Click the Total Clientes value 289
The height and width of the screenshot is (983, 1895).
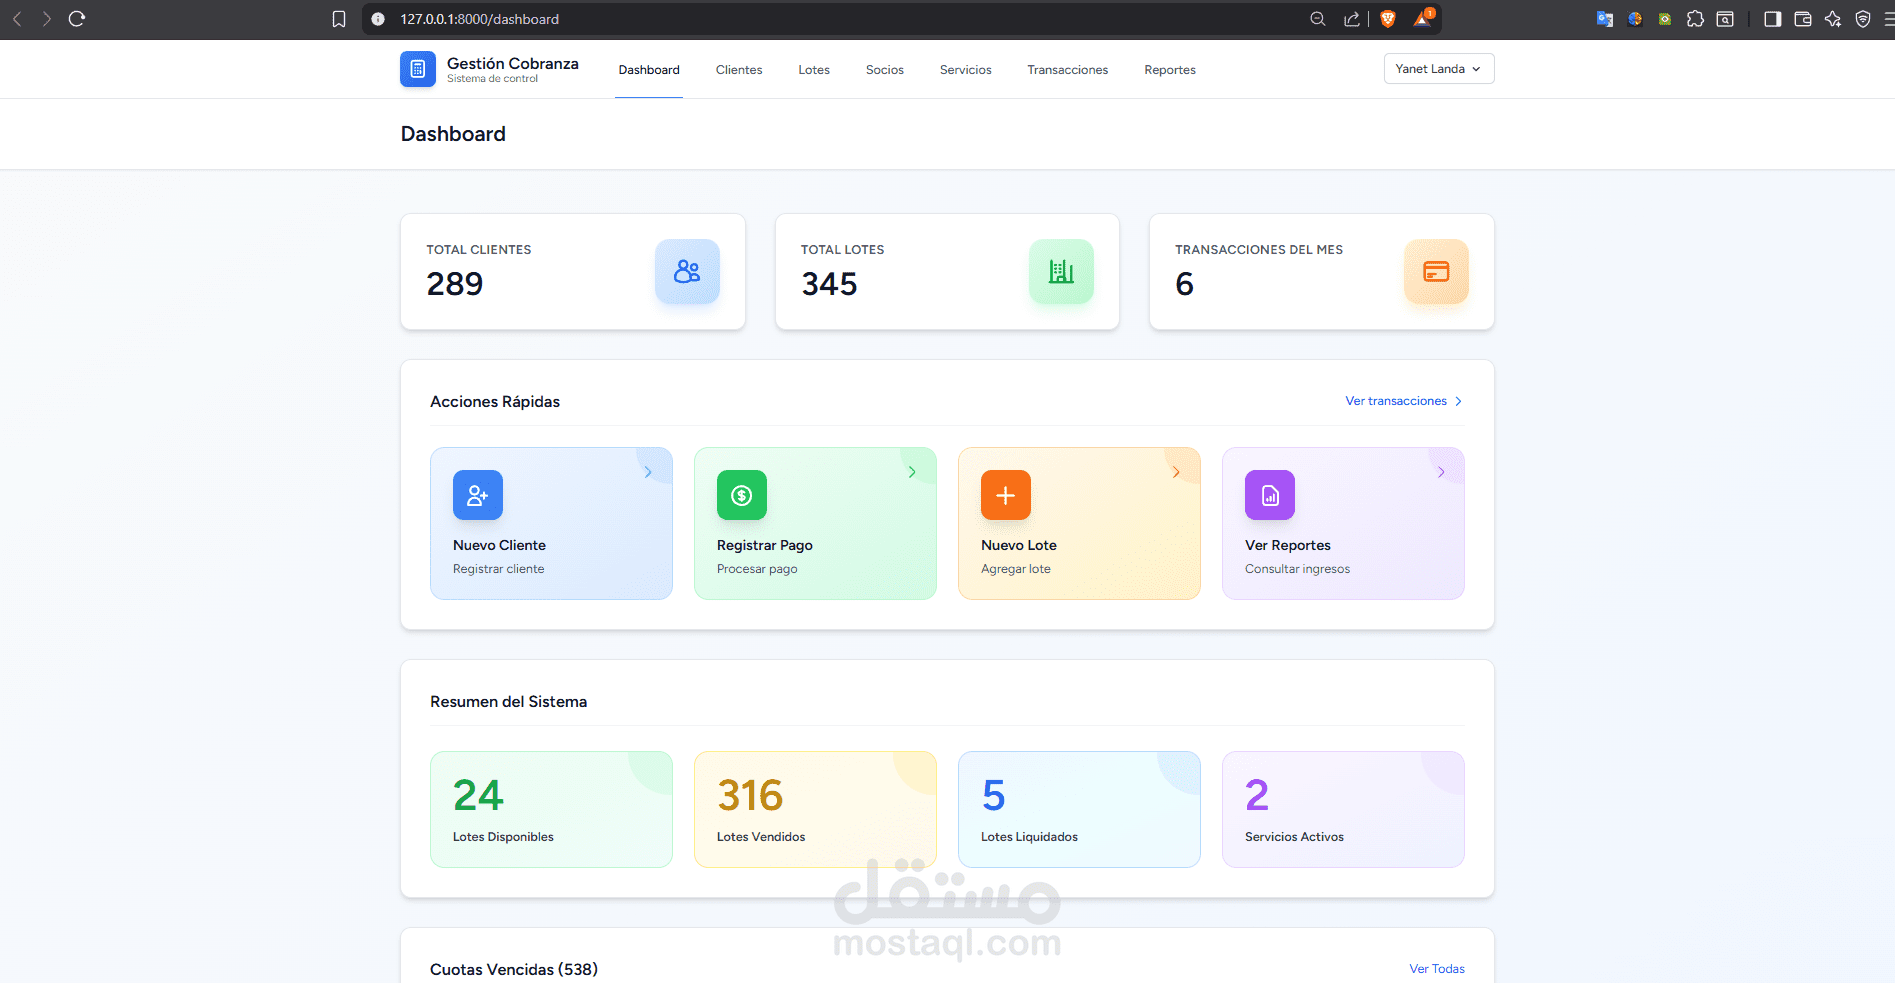[x=455, y=284]
